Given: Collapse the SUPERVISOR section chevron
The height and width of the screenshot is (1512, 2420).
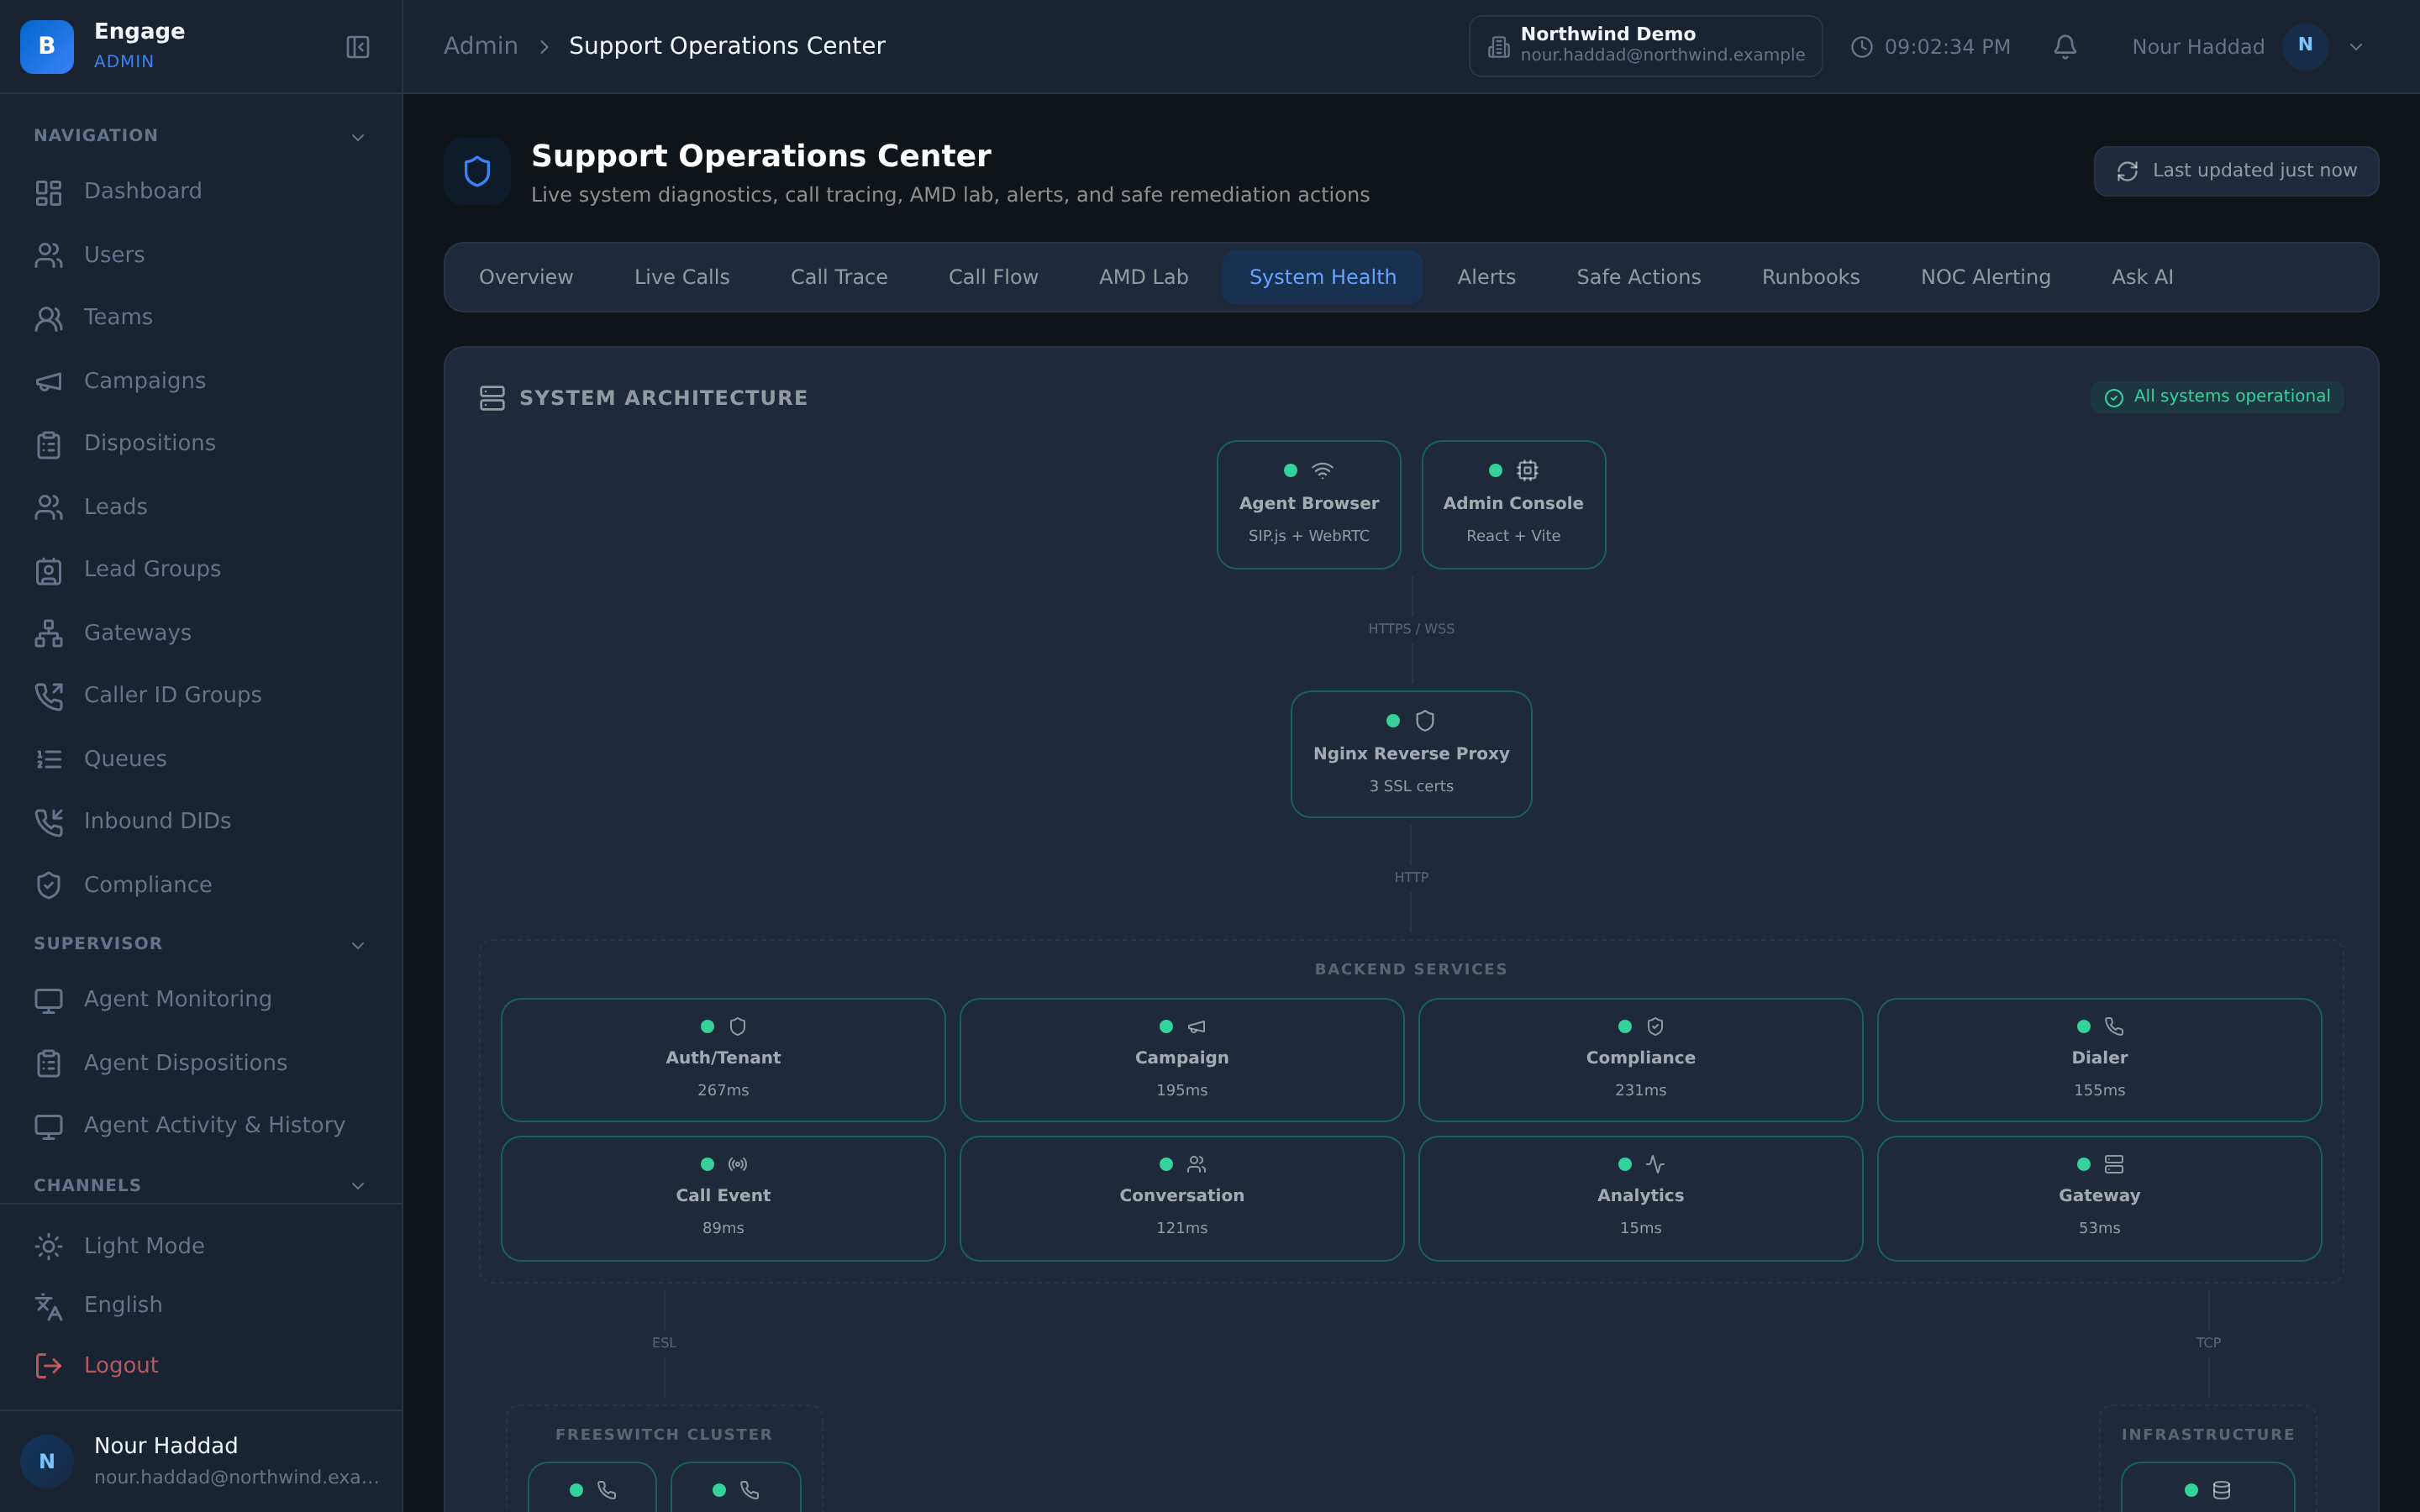Looking at the screenshot, I should click(358, 945).
